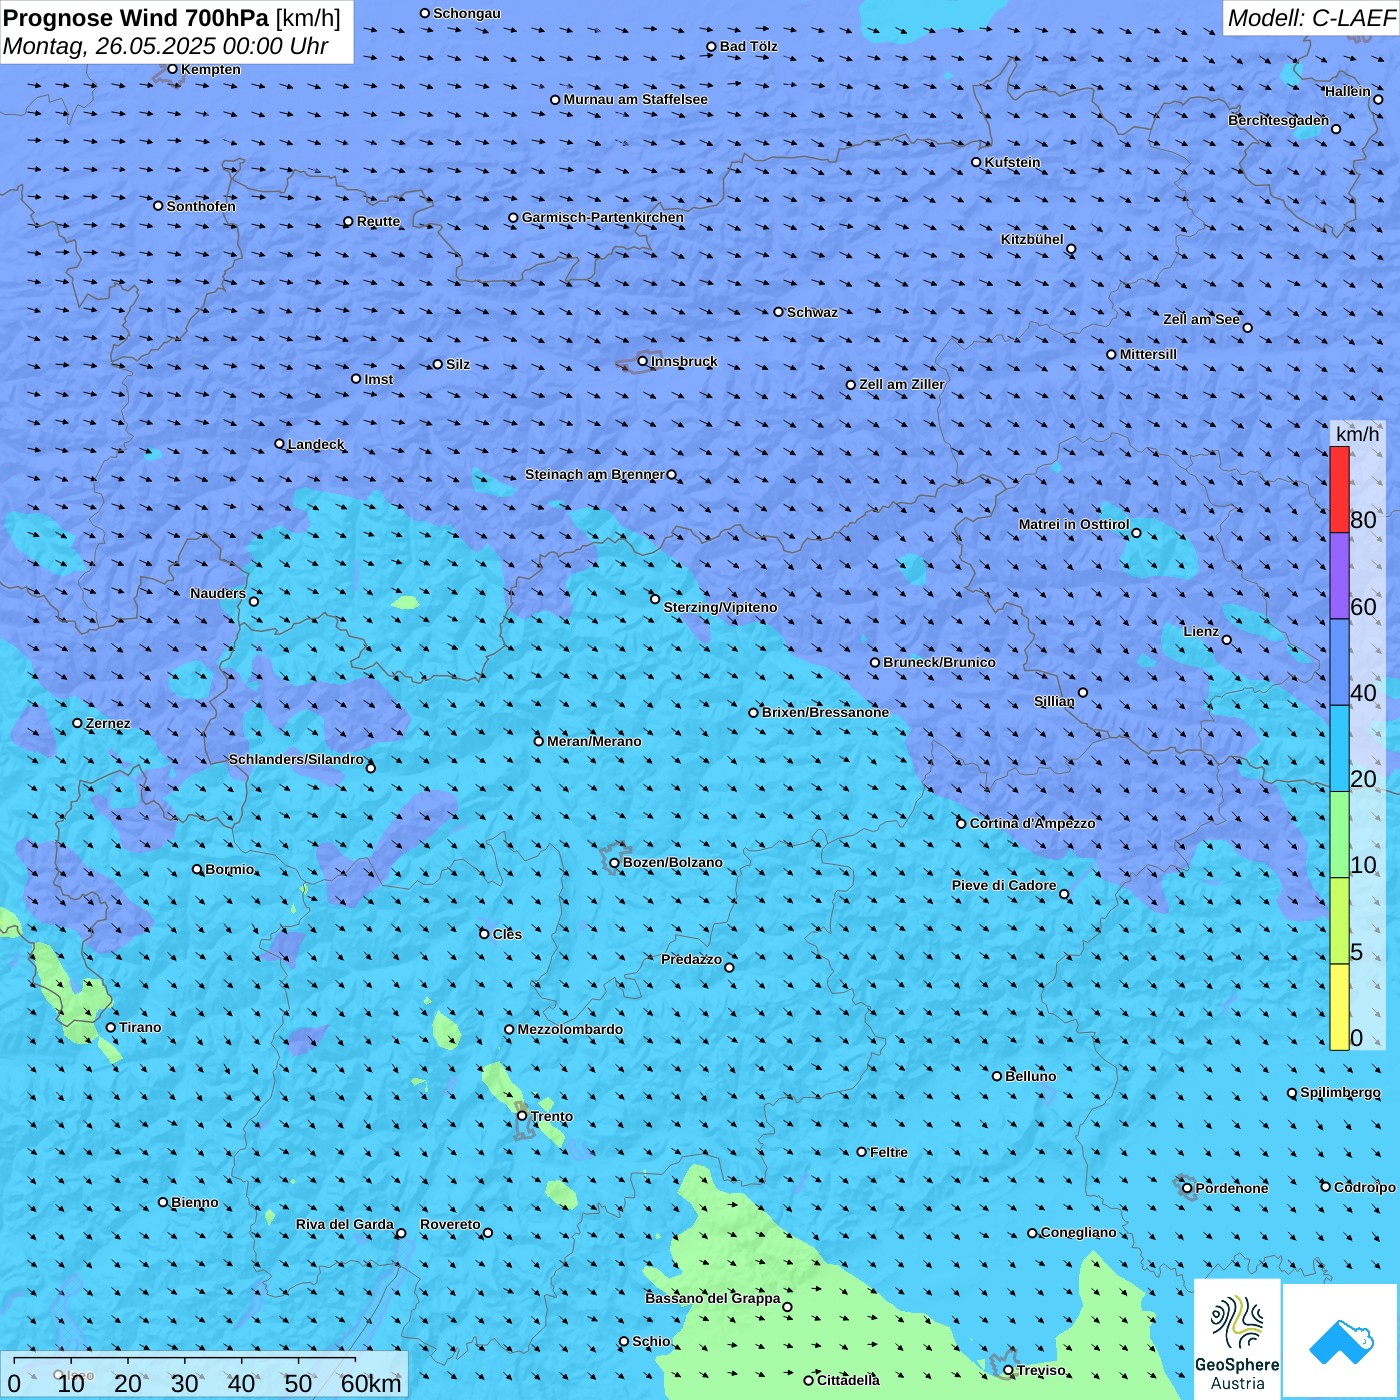Image resolution: width=1400 pixels, height=1400 pixels.
Task: Click the 'Modell: C-LAEF' label
Action: pos(1311,18)
